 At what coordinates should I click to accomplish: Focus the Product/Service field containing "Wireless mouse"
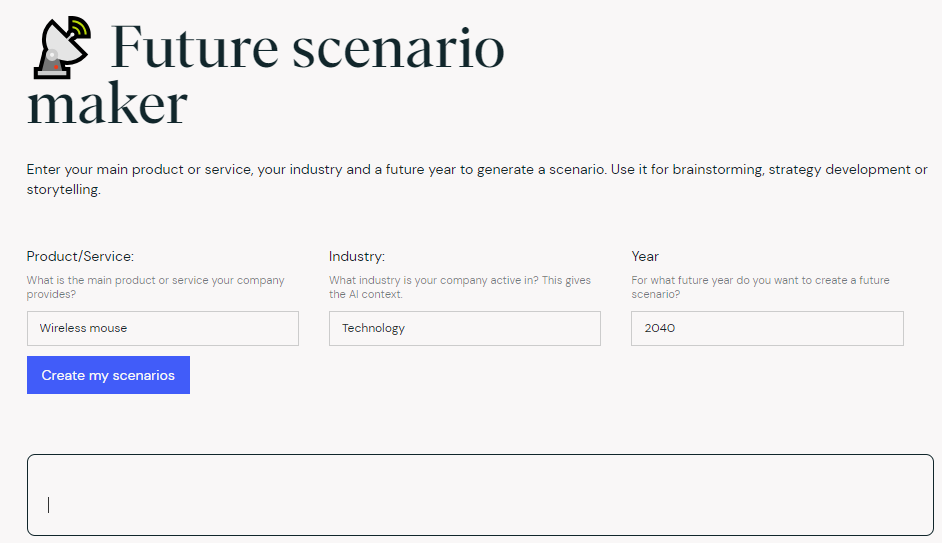(x=163, y=328)
